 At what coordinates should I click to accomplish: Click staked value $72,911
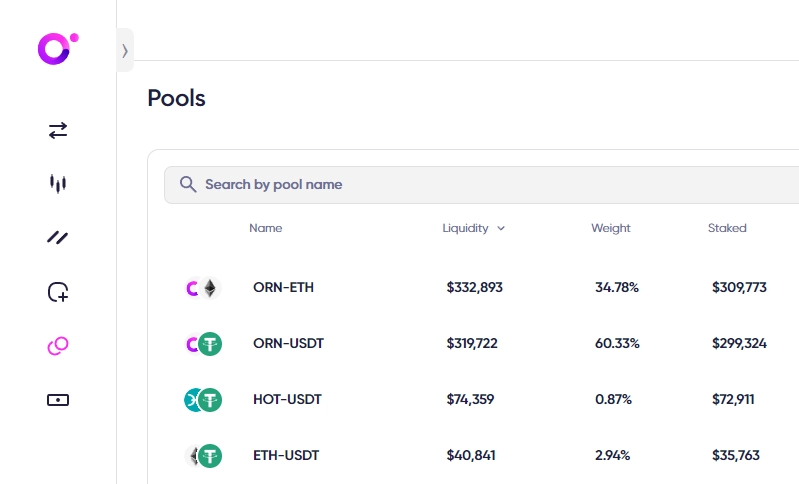(733, 399)
